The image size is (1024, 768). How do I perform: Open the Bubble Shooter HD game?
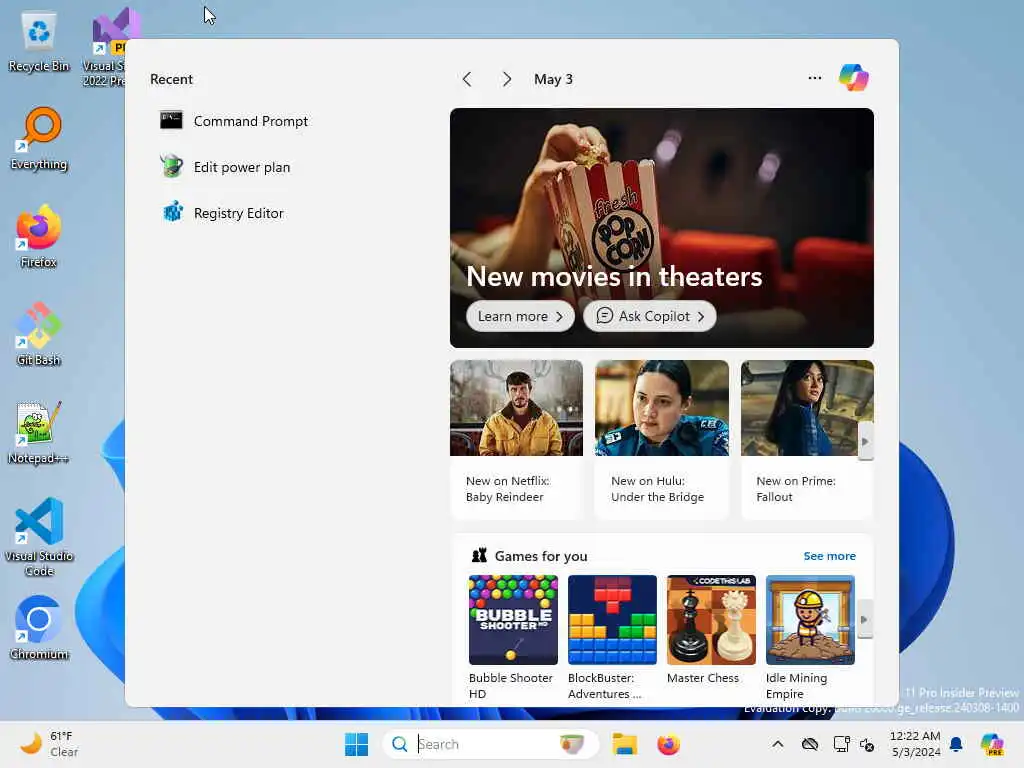pos(513,637)
